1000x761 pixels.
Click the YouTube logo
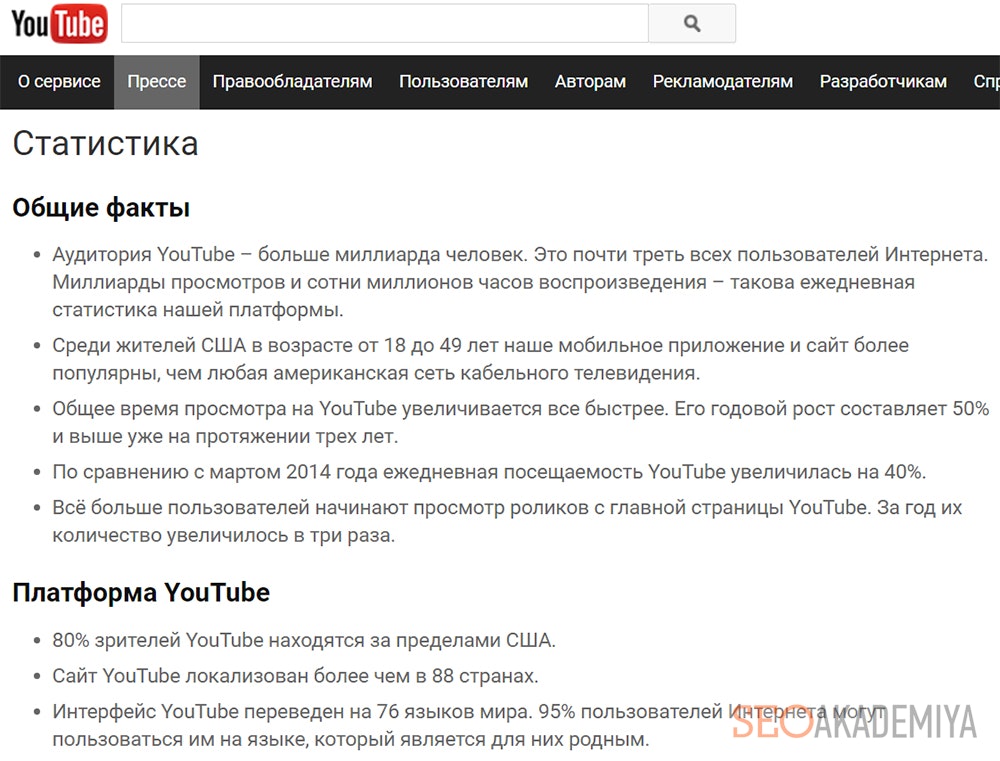pyautogui.click(x=59, y=24)
